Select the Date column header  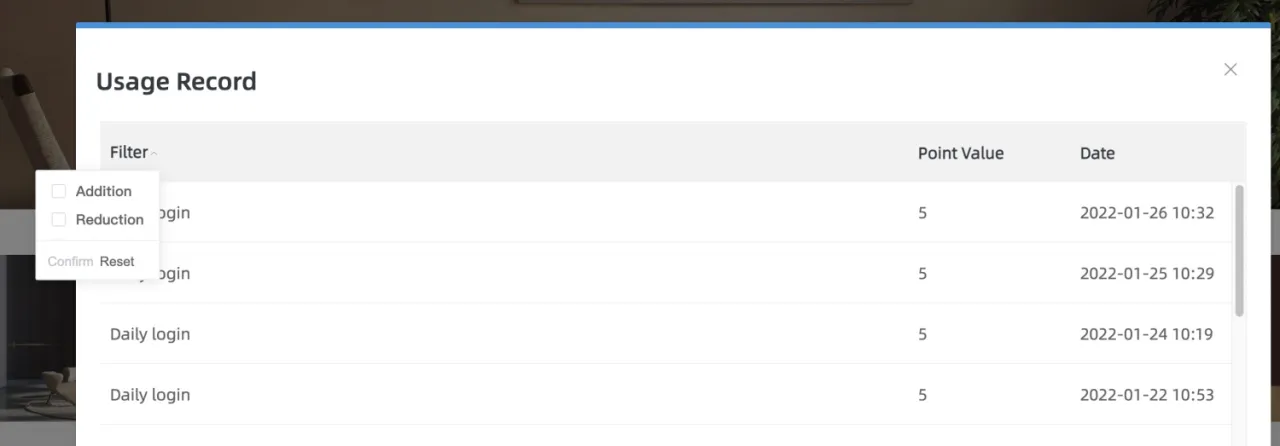(1097, 153)
